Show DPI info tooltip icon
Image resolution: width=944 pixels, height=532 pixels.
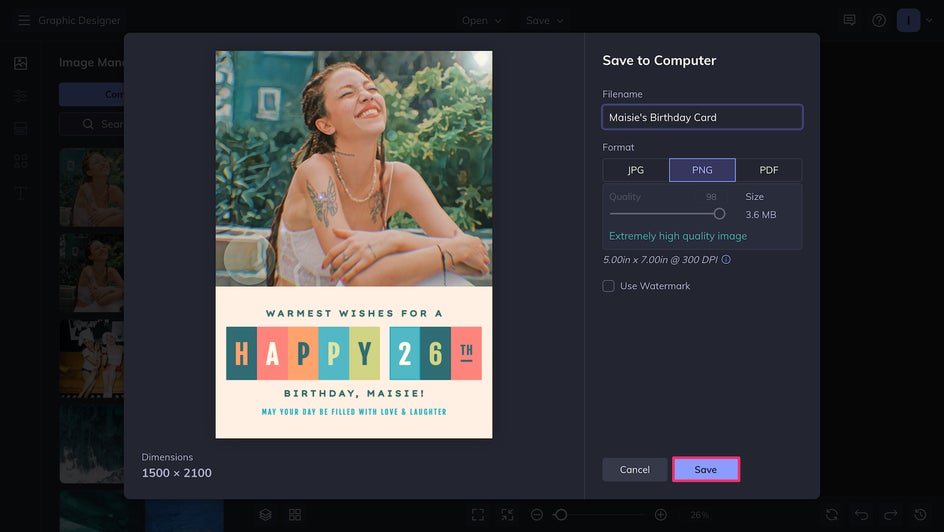pyautogui.click(x=726, y=259)
